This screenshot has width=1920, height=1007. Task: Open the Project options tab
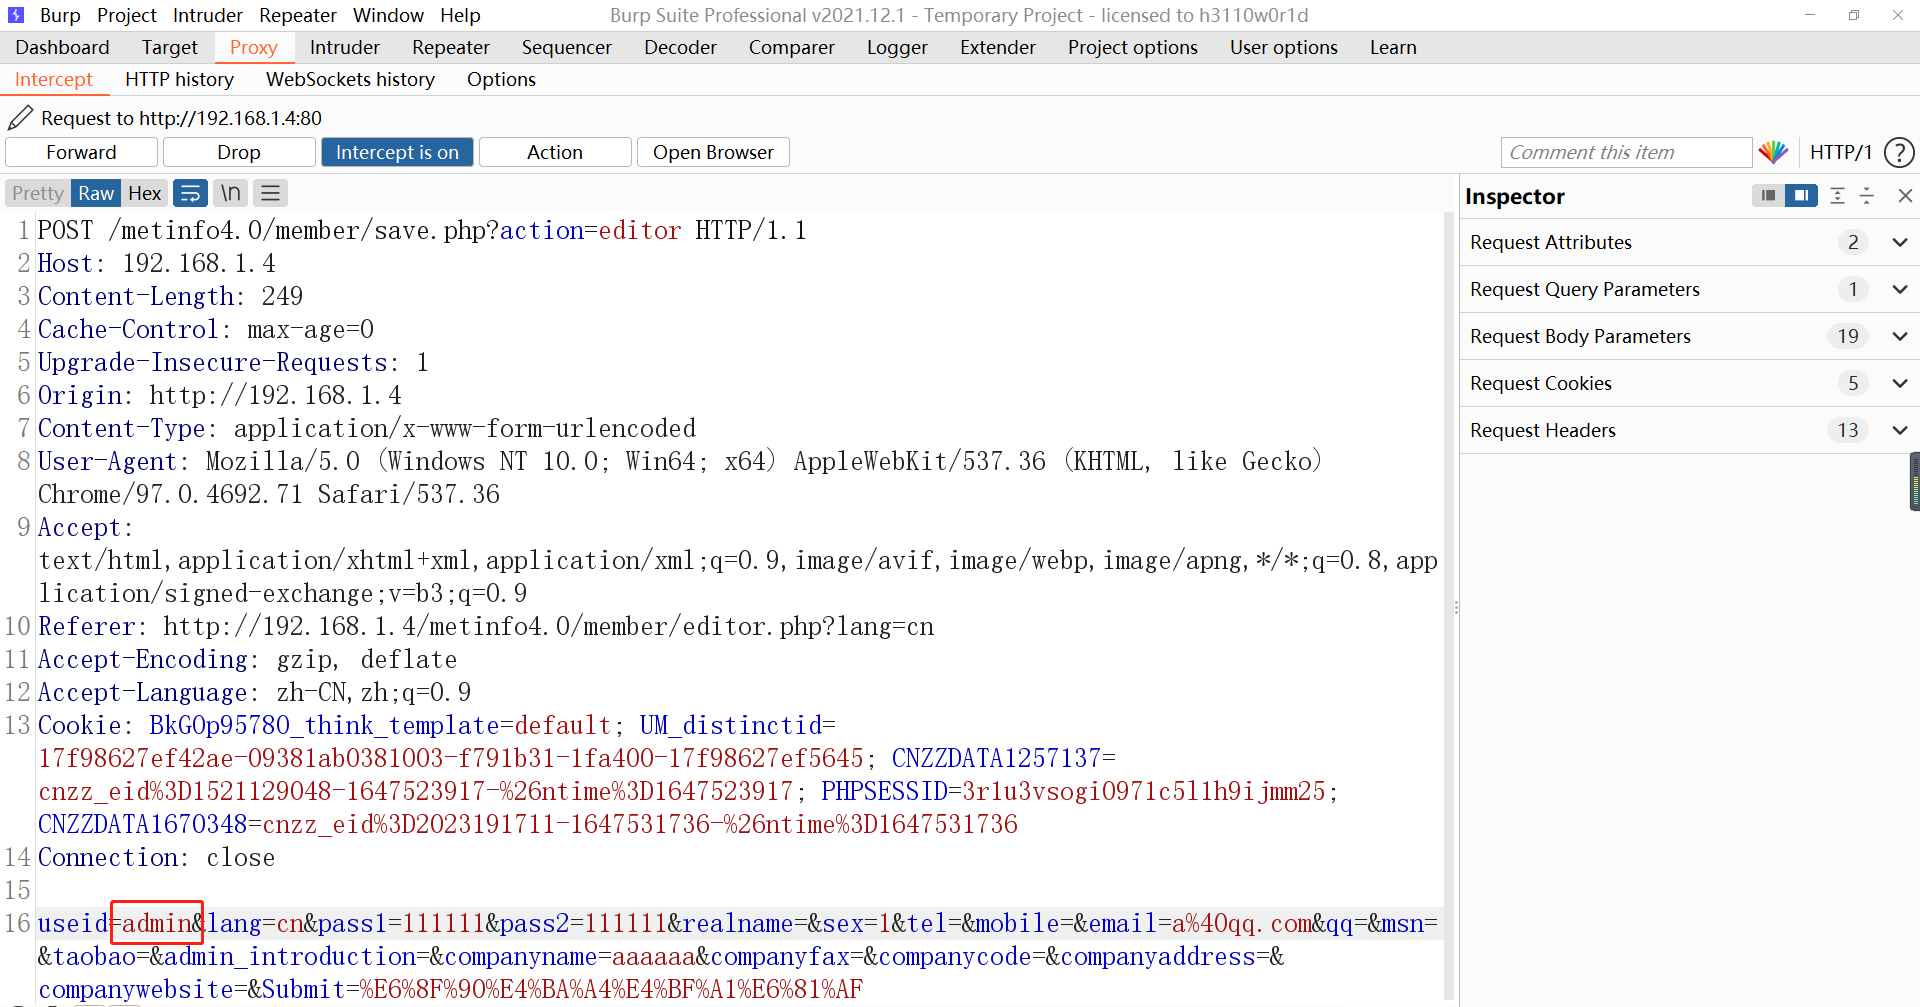[x=1133, y=47]
